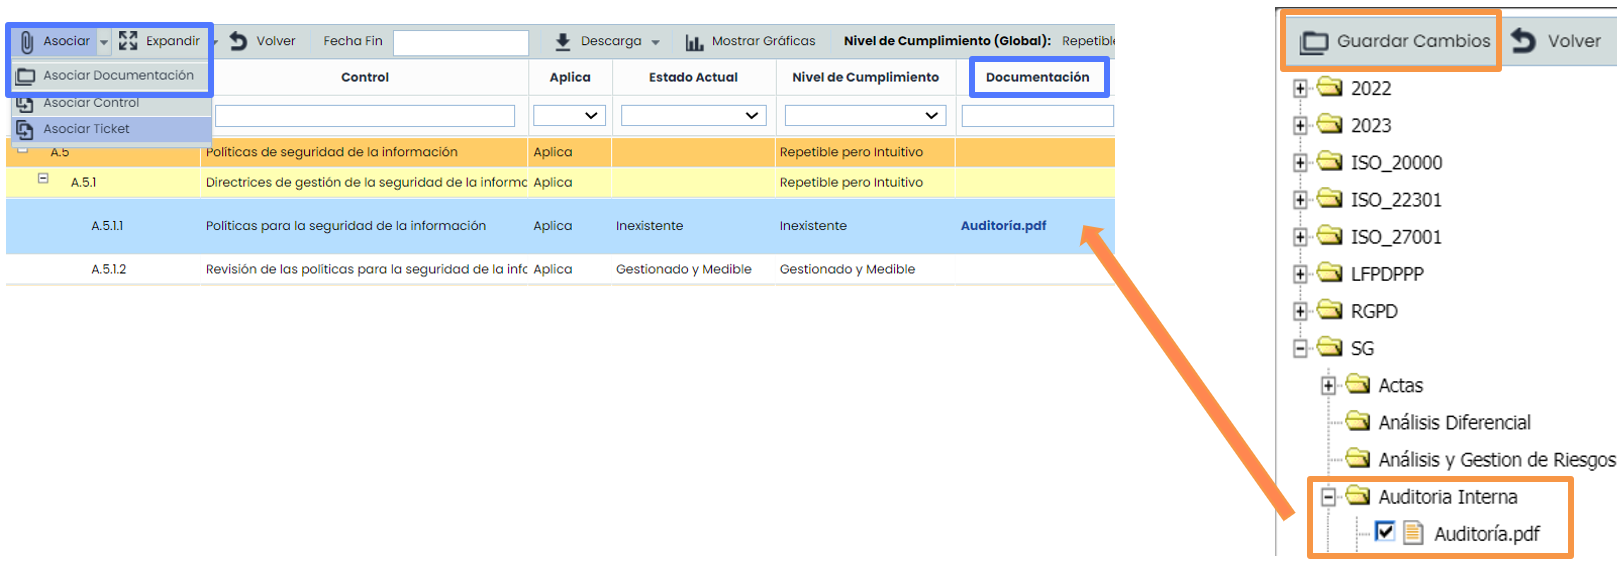Collapse the A.5.1 row group
The image size is (1617, 566).
pyautogui.click(x=43, y=179)
